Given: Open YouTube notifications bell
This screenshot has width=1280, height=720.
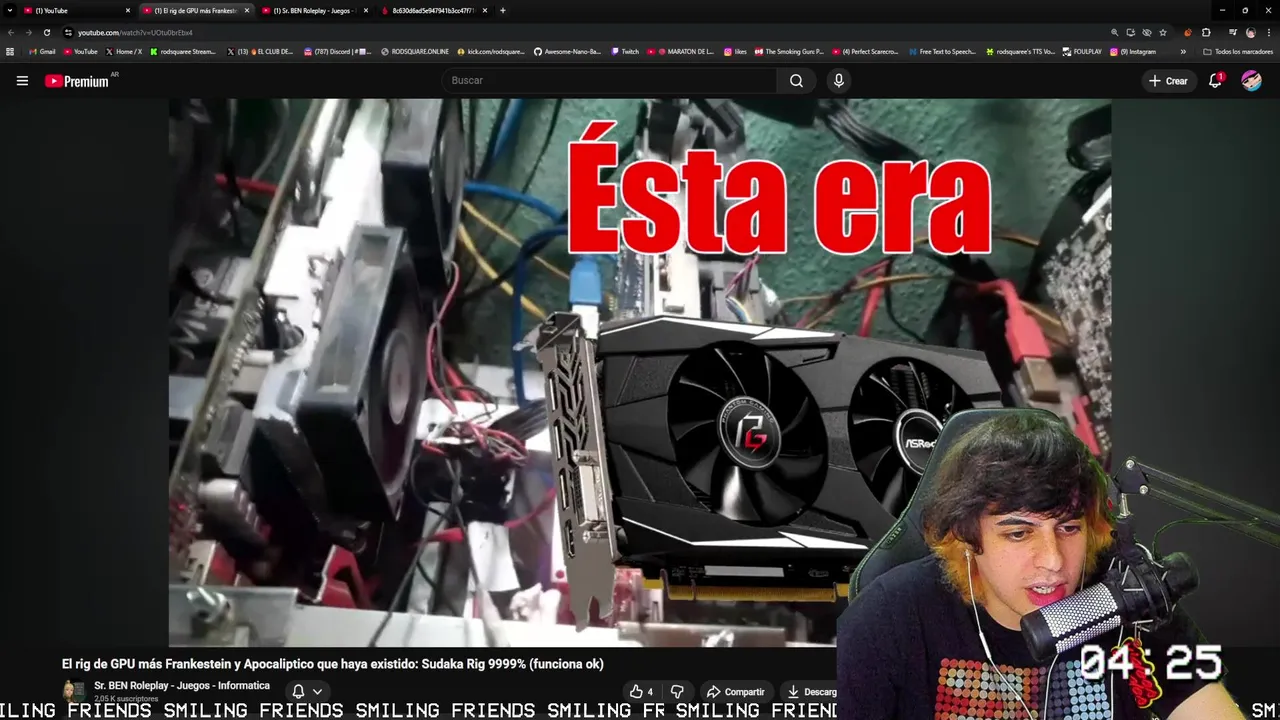Looking at the screenshot, I should click(1215, 81).
